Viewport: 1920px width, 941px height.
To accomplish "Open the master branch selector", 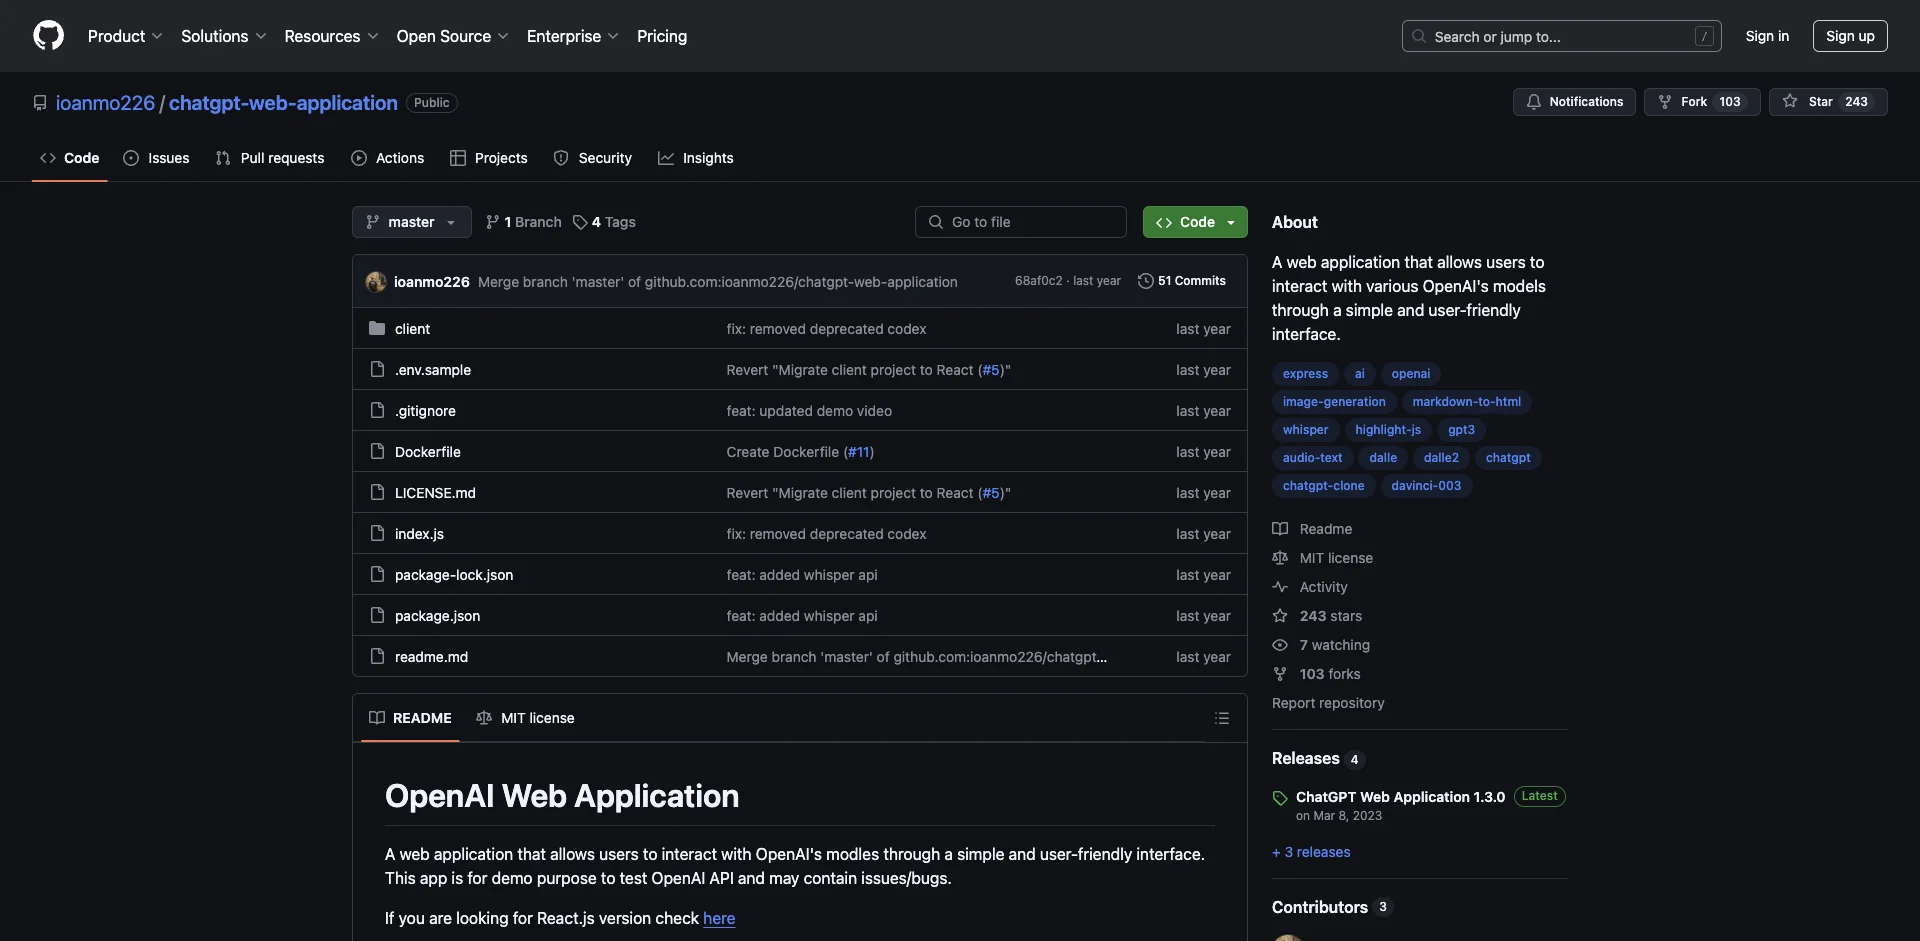I will 411,222.
